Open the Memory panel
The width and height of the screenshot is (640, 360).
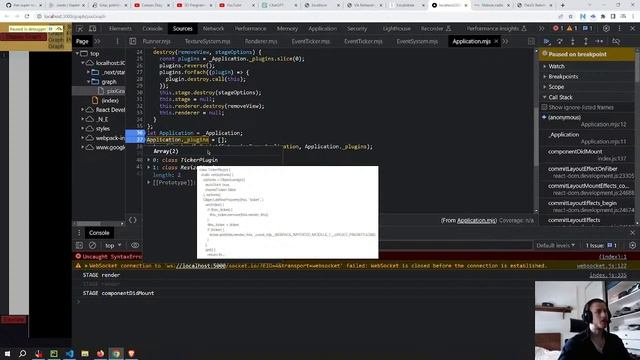tap(287, 29)
